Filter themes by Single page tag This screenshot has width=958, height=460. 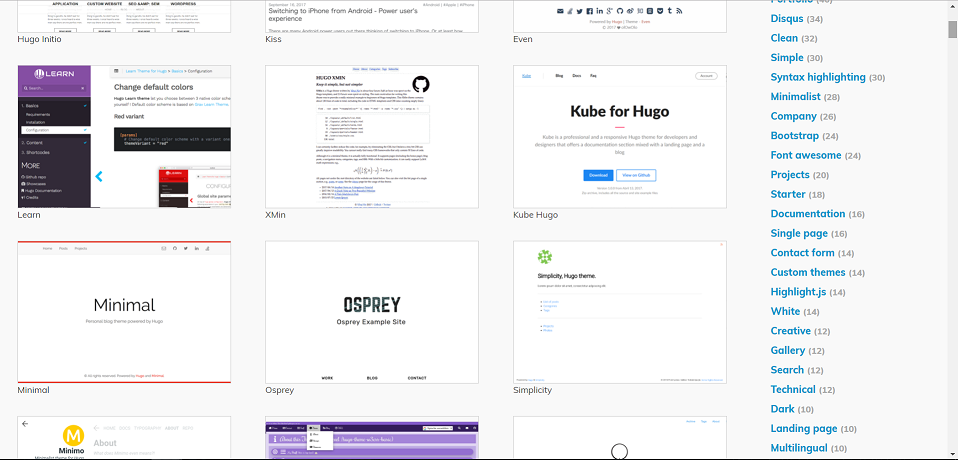pyautogui.click(x=799, y=233)
